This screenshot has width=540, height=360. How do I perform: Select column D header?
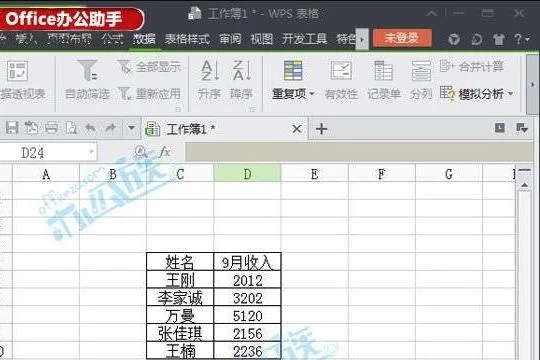tap(247, 173)
